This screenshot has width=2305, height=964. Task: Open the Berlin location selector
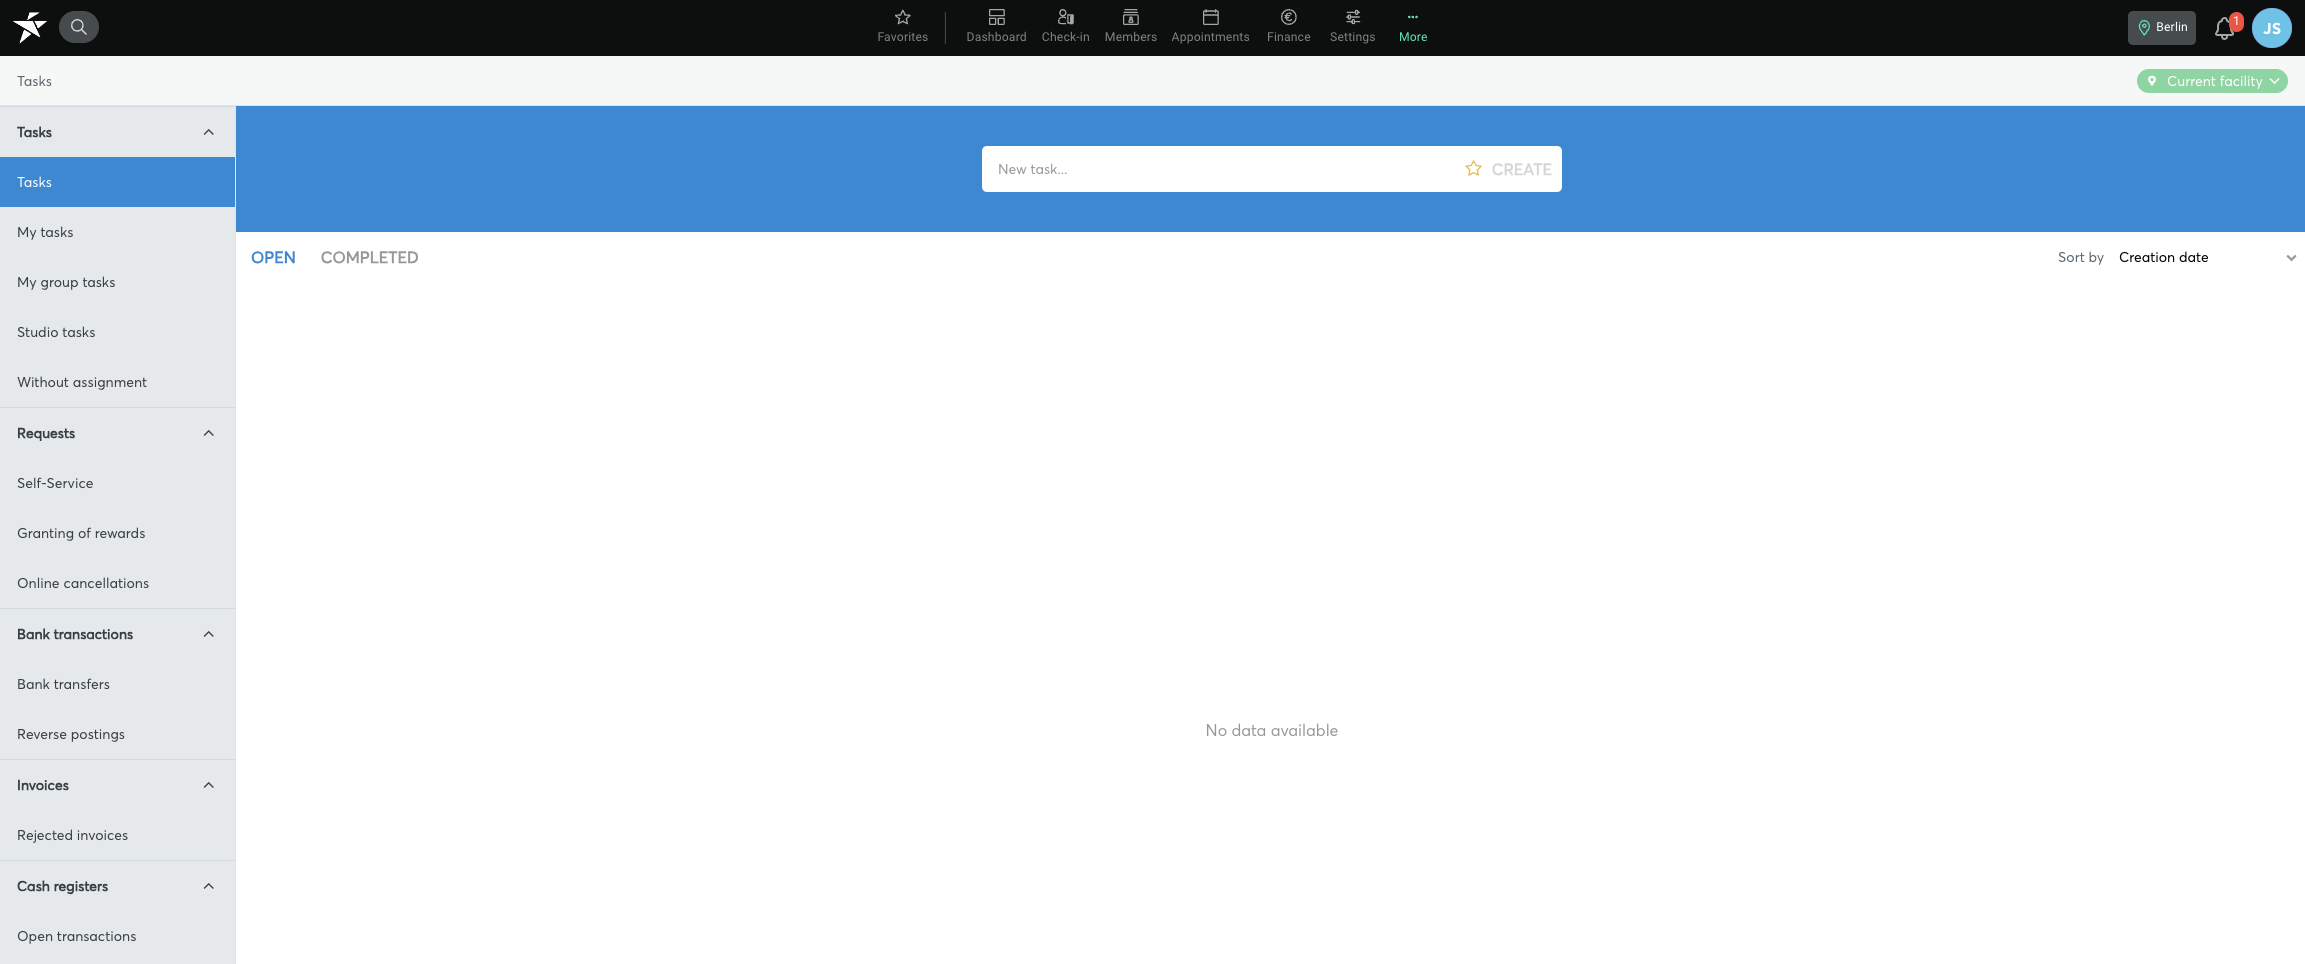tap(2161, 28)
